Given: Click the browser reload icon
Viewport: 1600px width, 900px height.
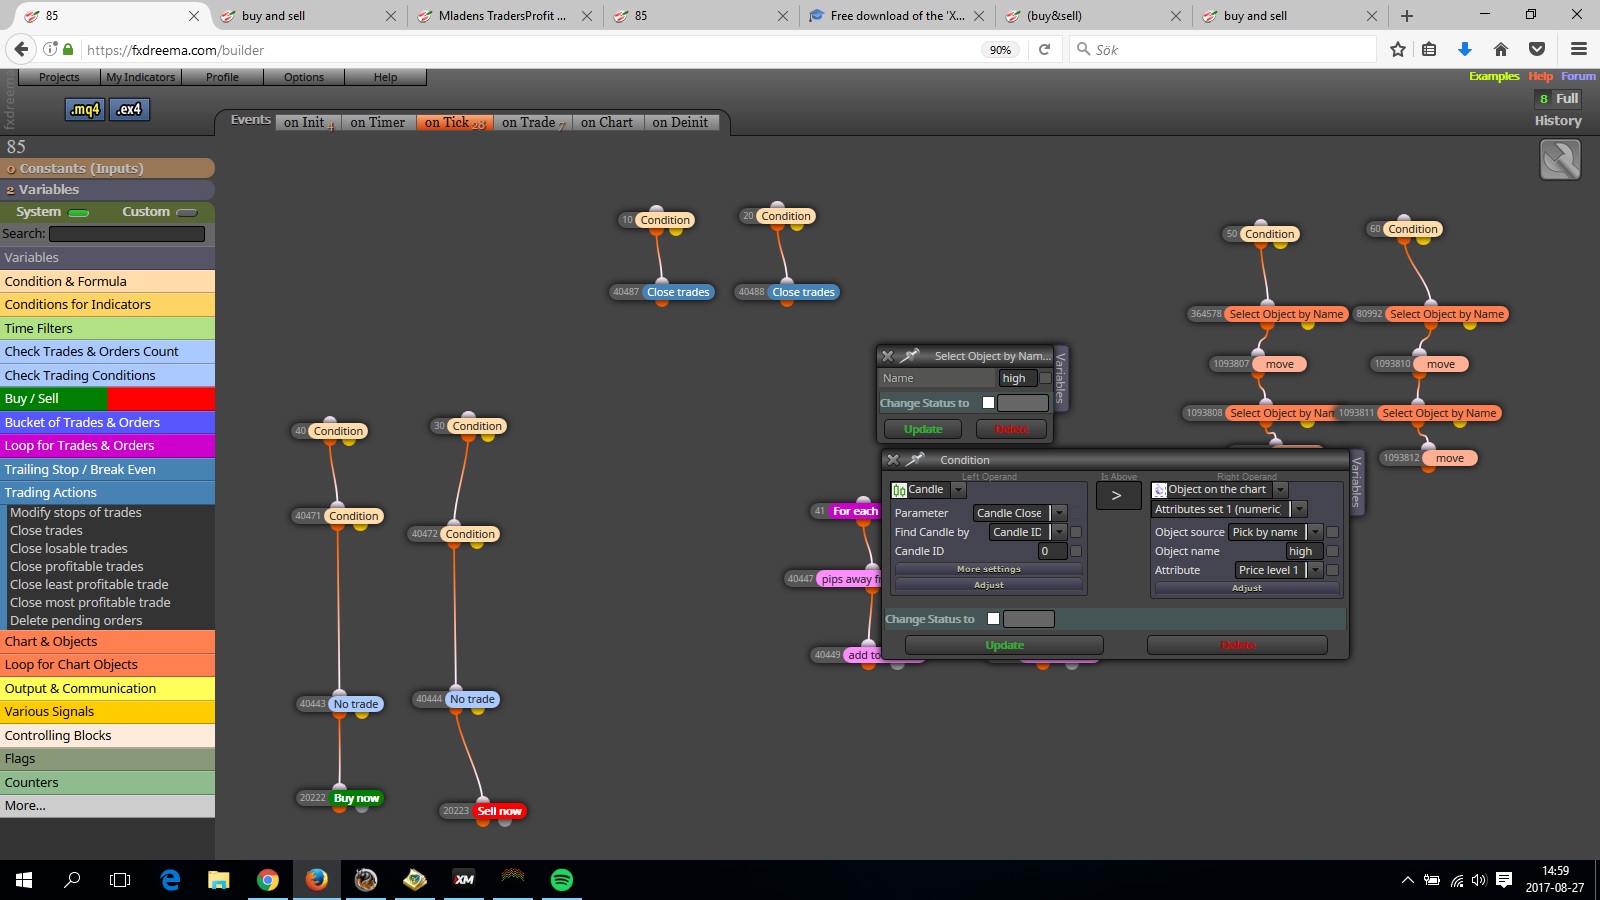Looking at the screenshot, I should point(1044,49).
